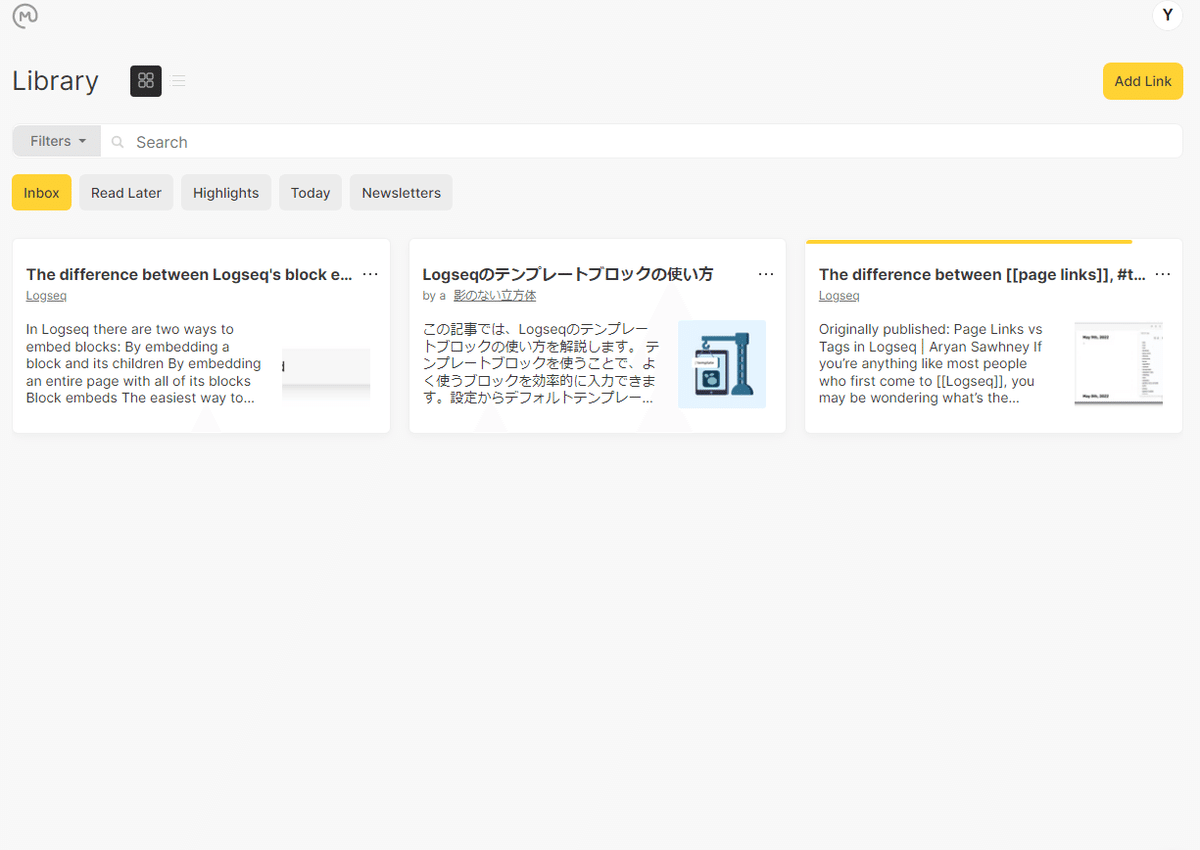Image resolution: width=1200 pixels, height=850 pixels.
Task: Open article on [[page links]] difference
Action: [x=982, y=274]
